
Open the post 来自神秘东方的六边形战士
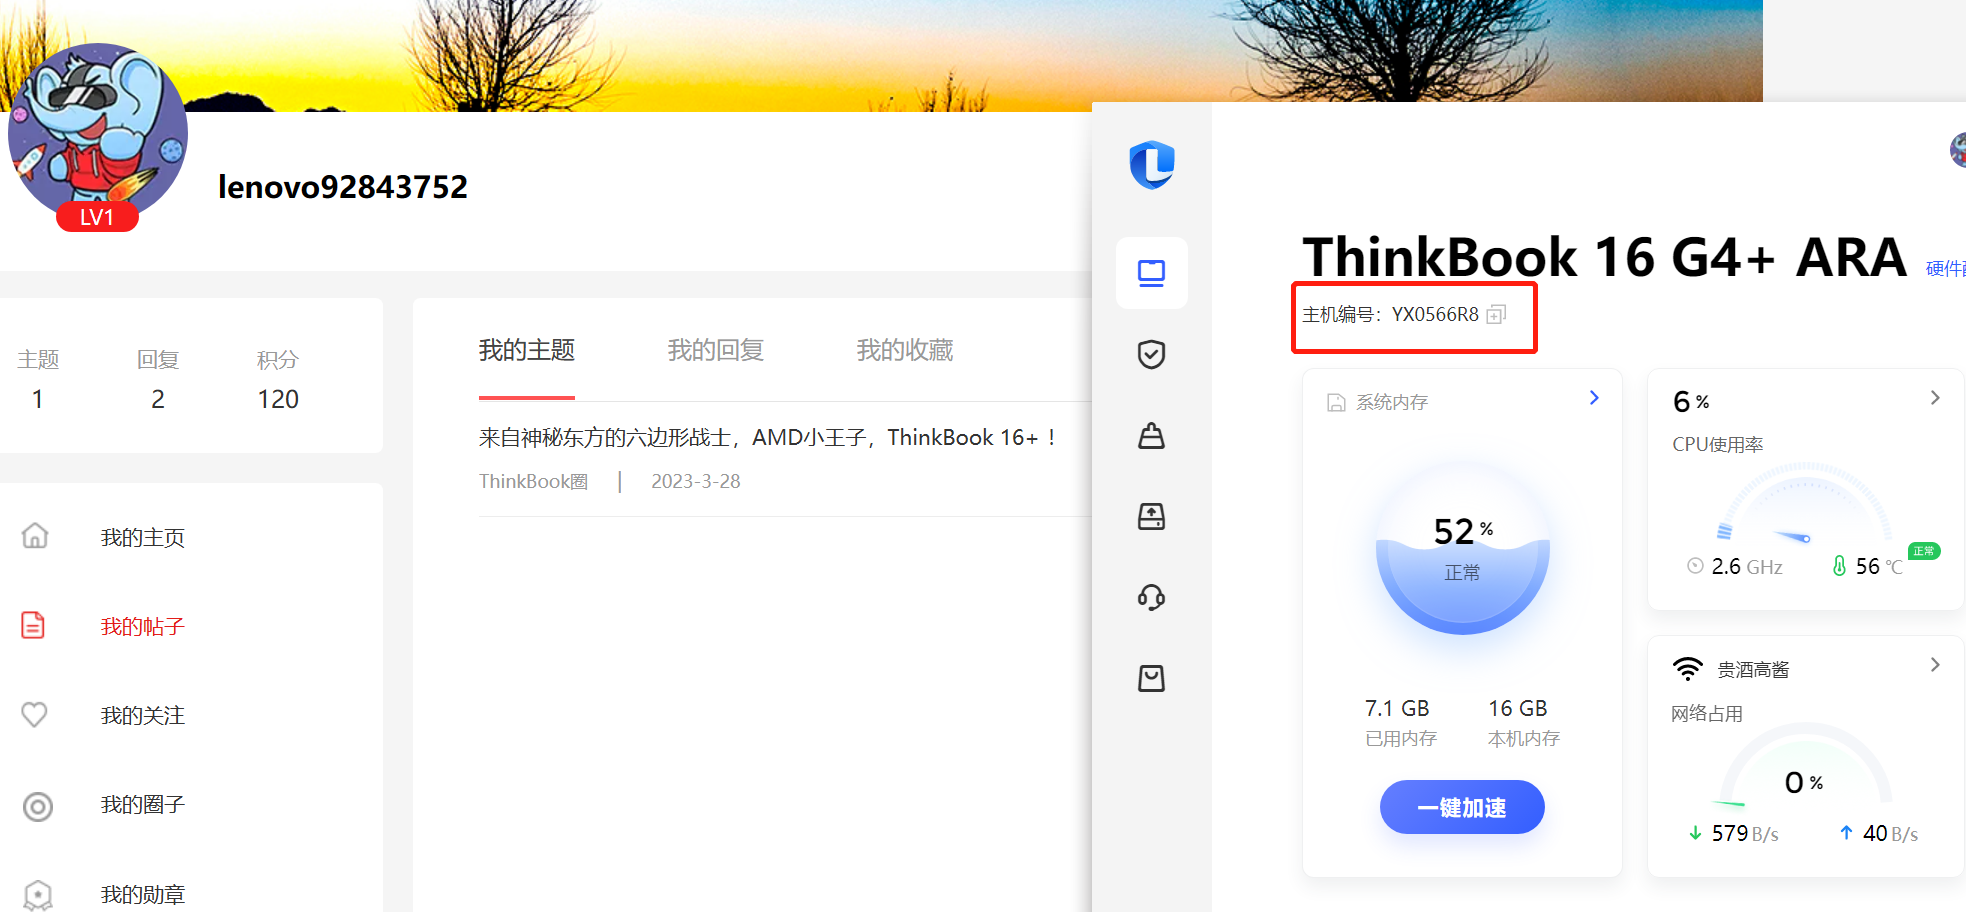coord(768,437)
